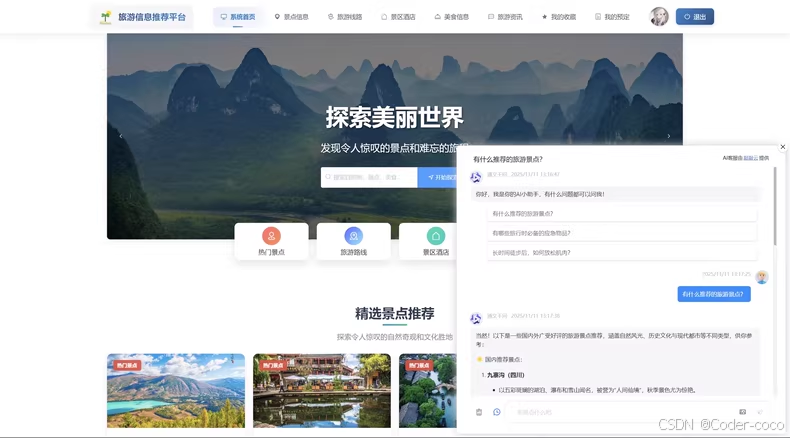
Task: Go to 我的收藏 favorites page
Action: tap(559, 17)
